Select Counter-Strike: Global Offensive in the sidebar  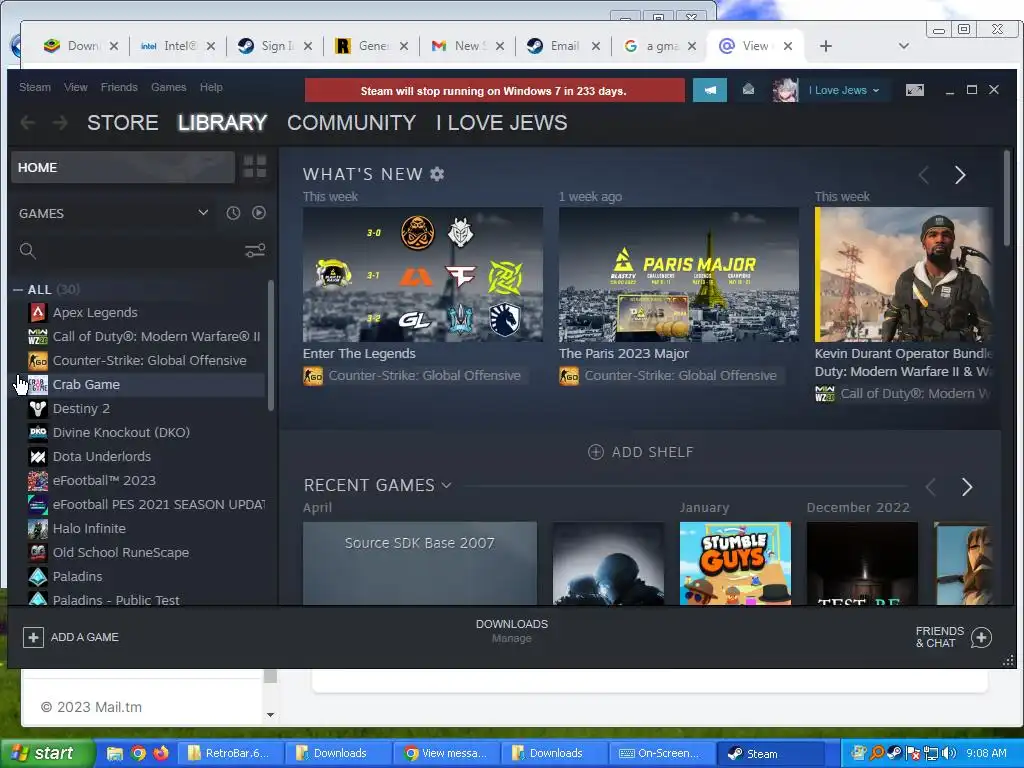coord(150,360)
